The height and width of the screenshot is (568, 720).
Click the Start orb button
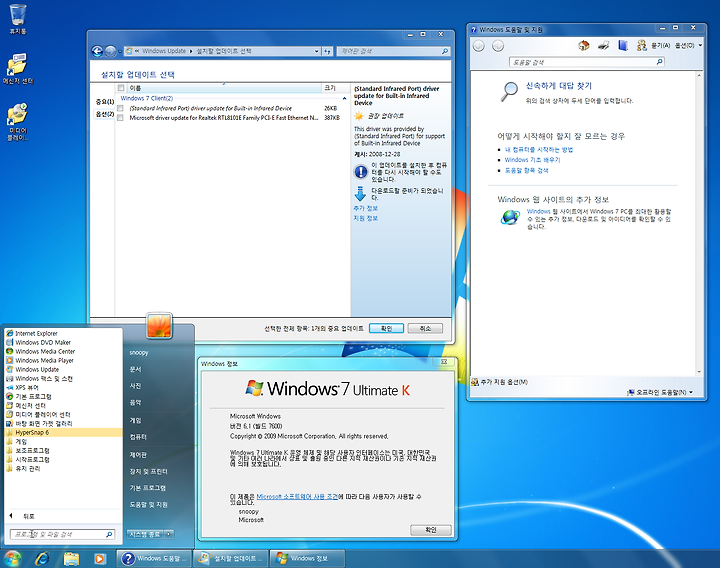[x=12, y=558]
